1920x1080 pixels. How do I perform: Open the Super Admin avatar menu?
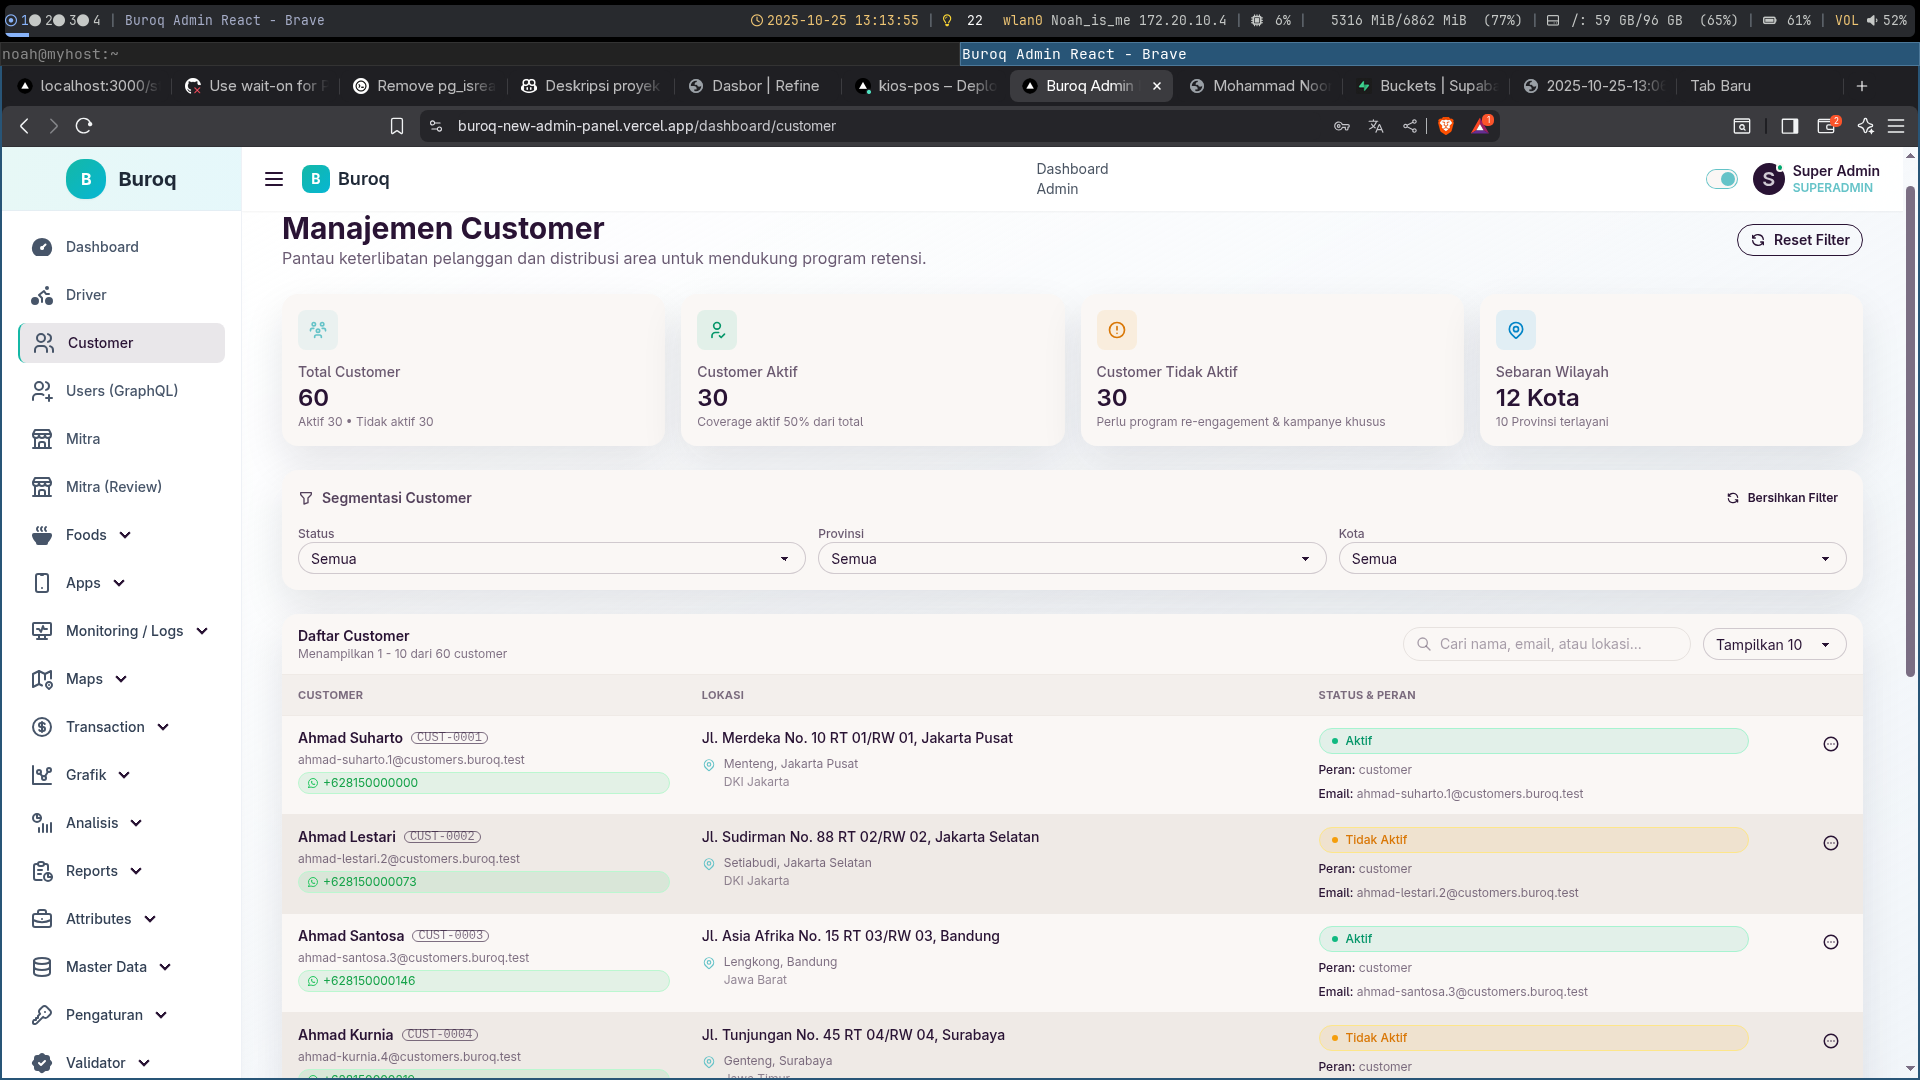tap(1770, 179)
